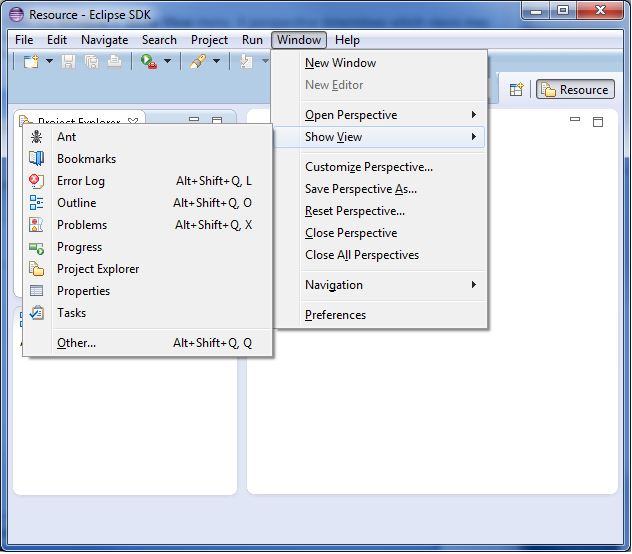Maximize the editor area panel
The height and width of the screenshot is (554, 632).
[598, 121]
